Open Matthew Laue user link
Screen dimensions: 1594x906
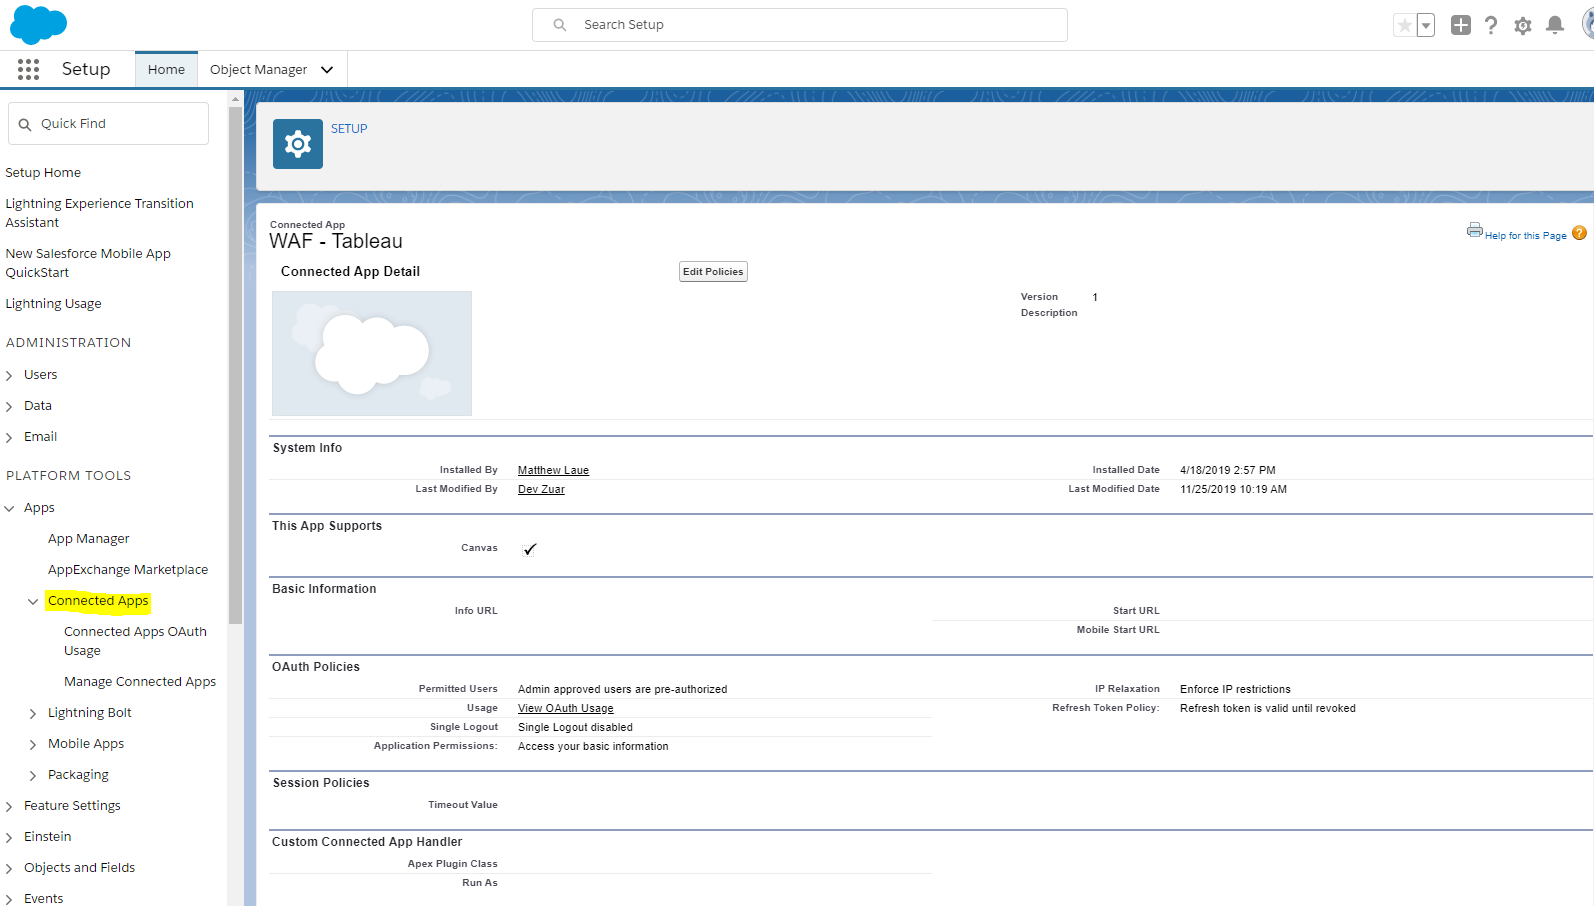[553, 470]
